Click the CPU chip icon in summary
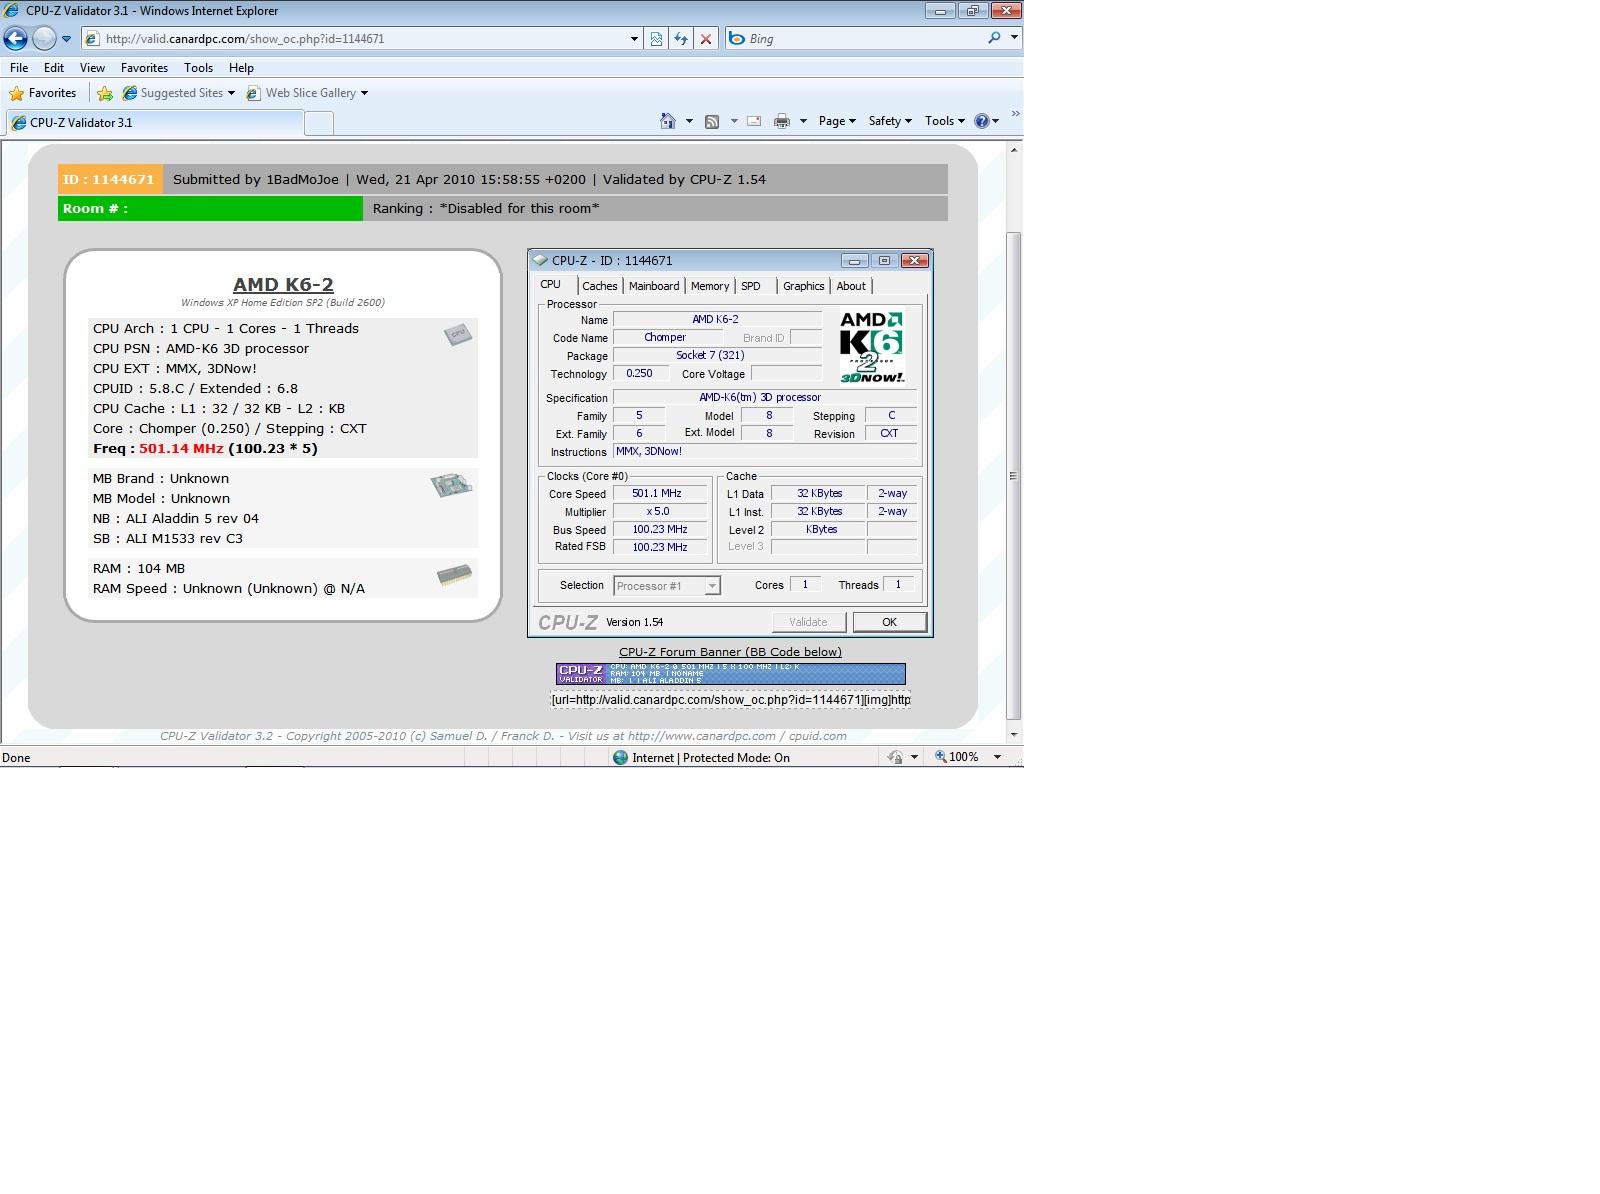Screen dimensions: 1600x1194 click(458, 334)
